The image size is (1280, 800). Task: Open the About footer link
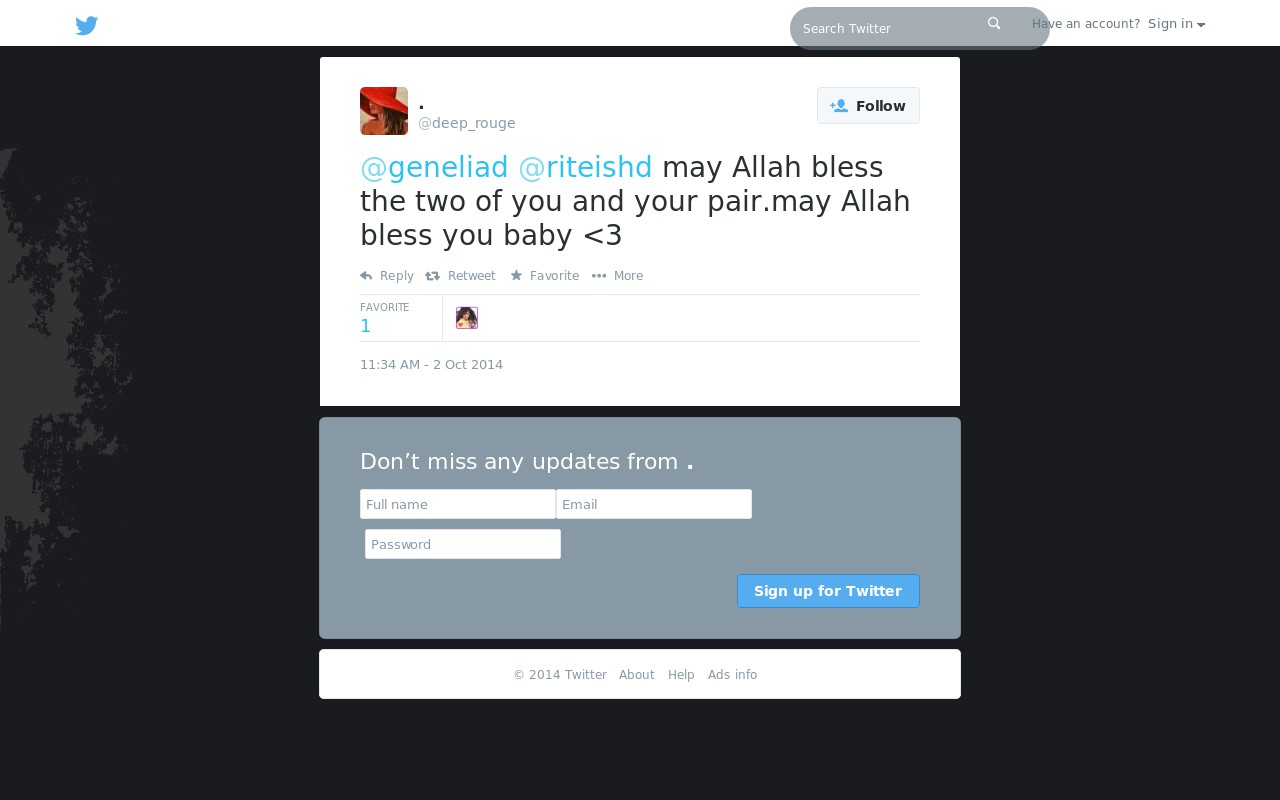637,675
